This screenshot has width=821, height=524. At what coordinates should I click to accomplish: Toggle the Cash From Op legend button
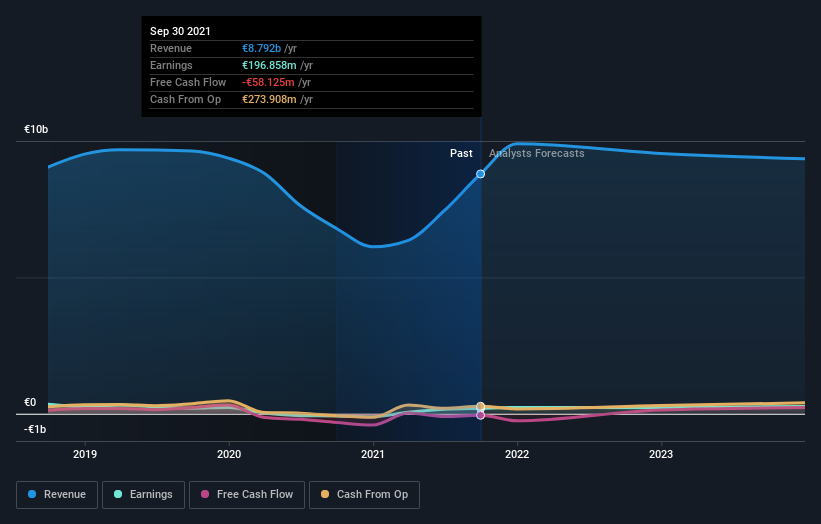(364, 495)
